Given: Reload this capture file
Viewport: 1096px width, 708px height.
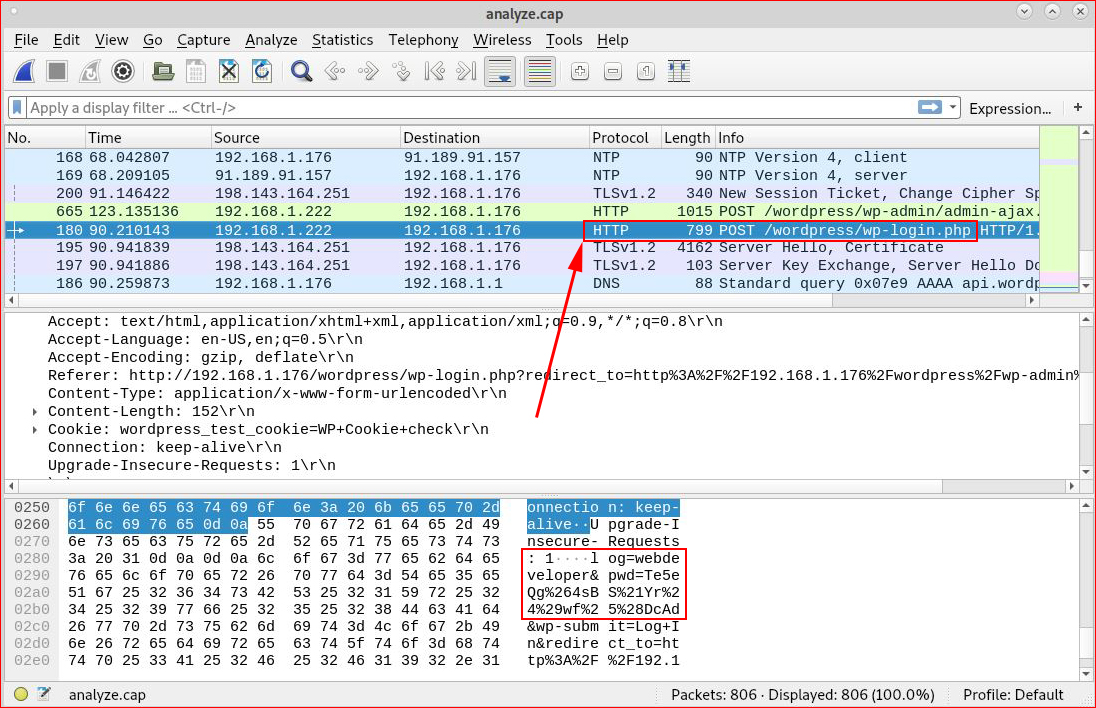Looking at the screenshot, I should coord(261,71).
